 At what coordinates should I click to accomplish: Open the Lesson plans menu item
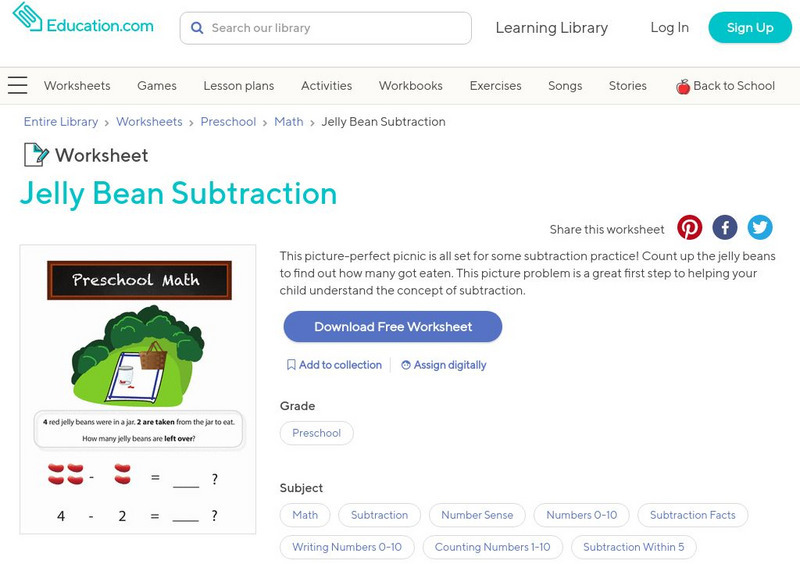[238, 86]
